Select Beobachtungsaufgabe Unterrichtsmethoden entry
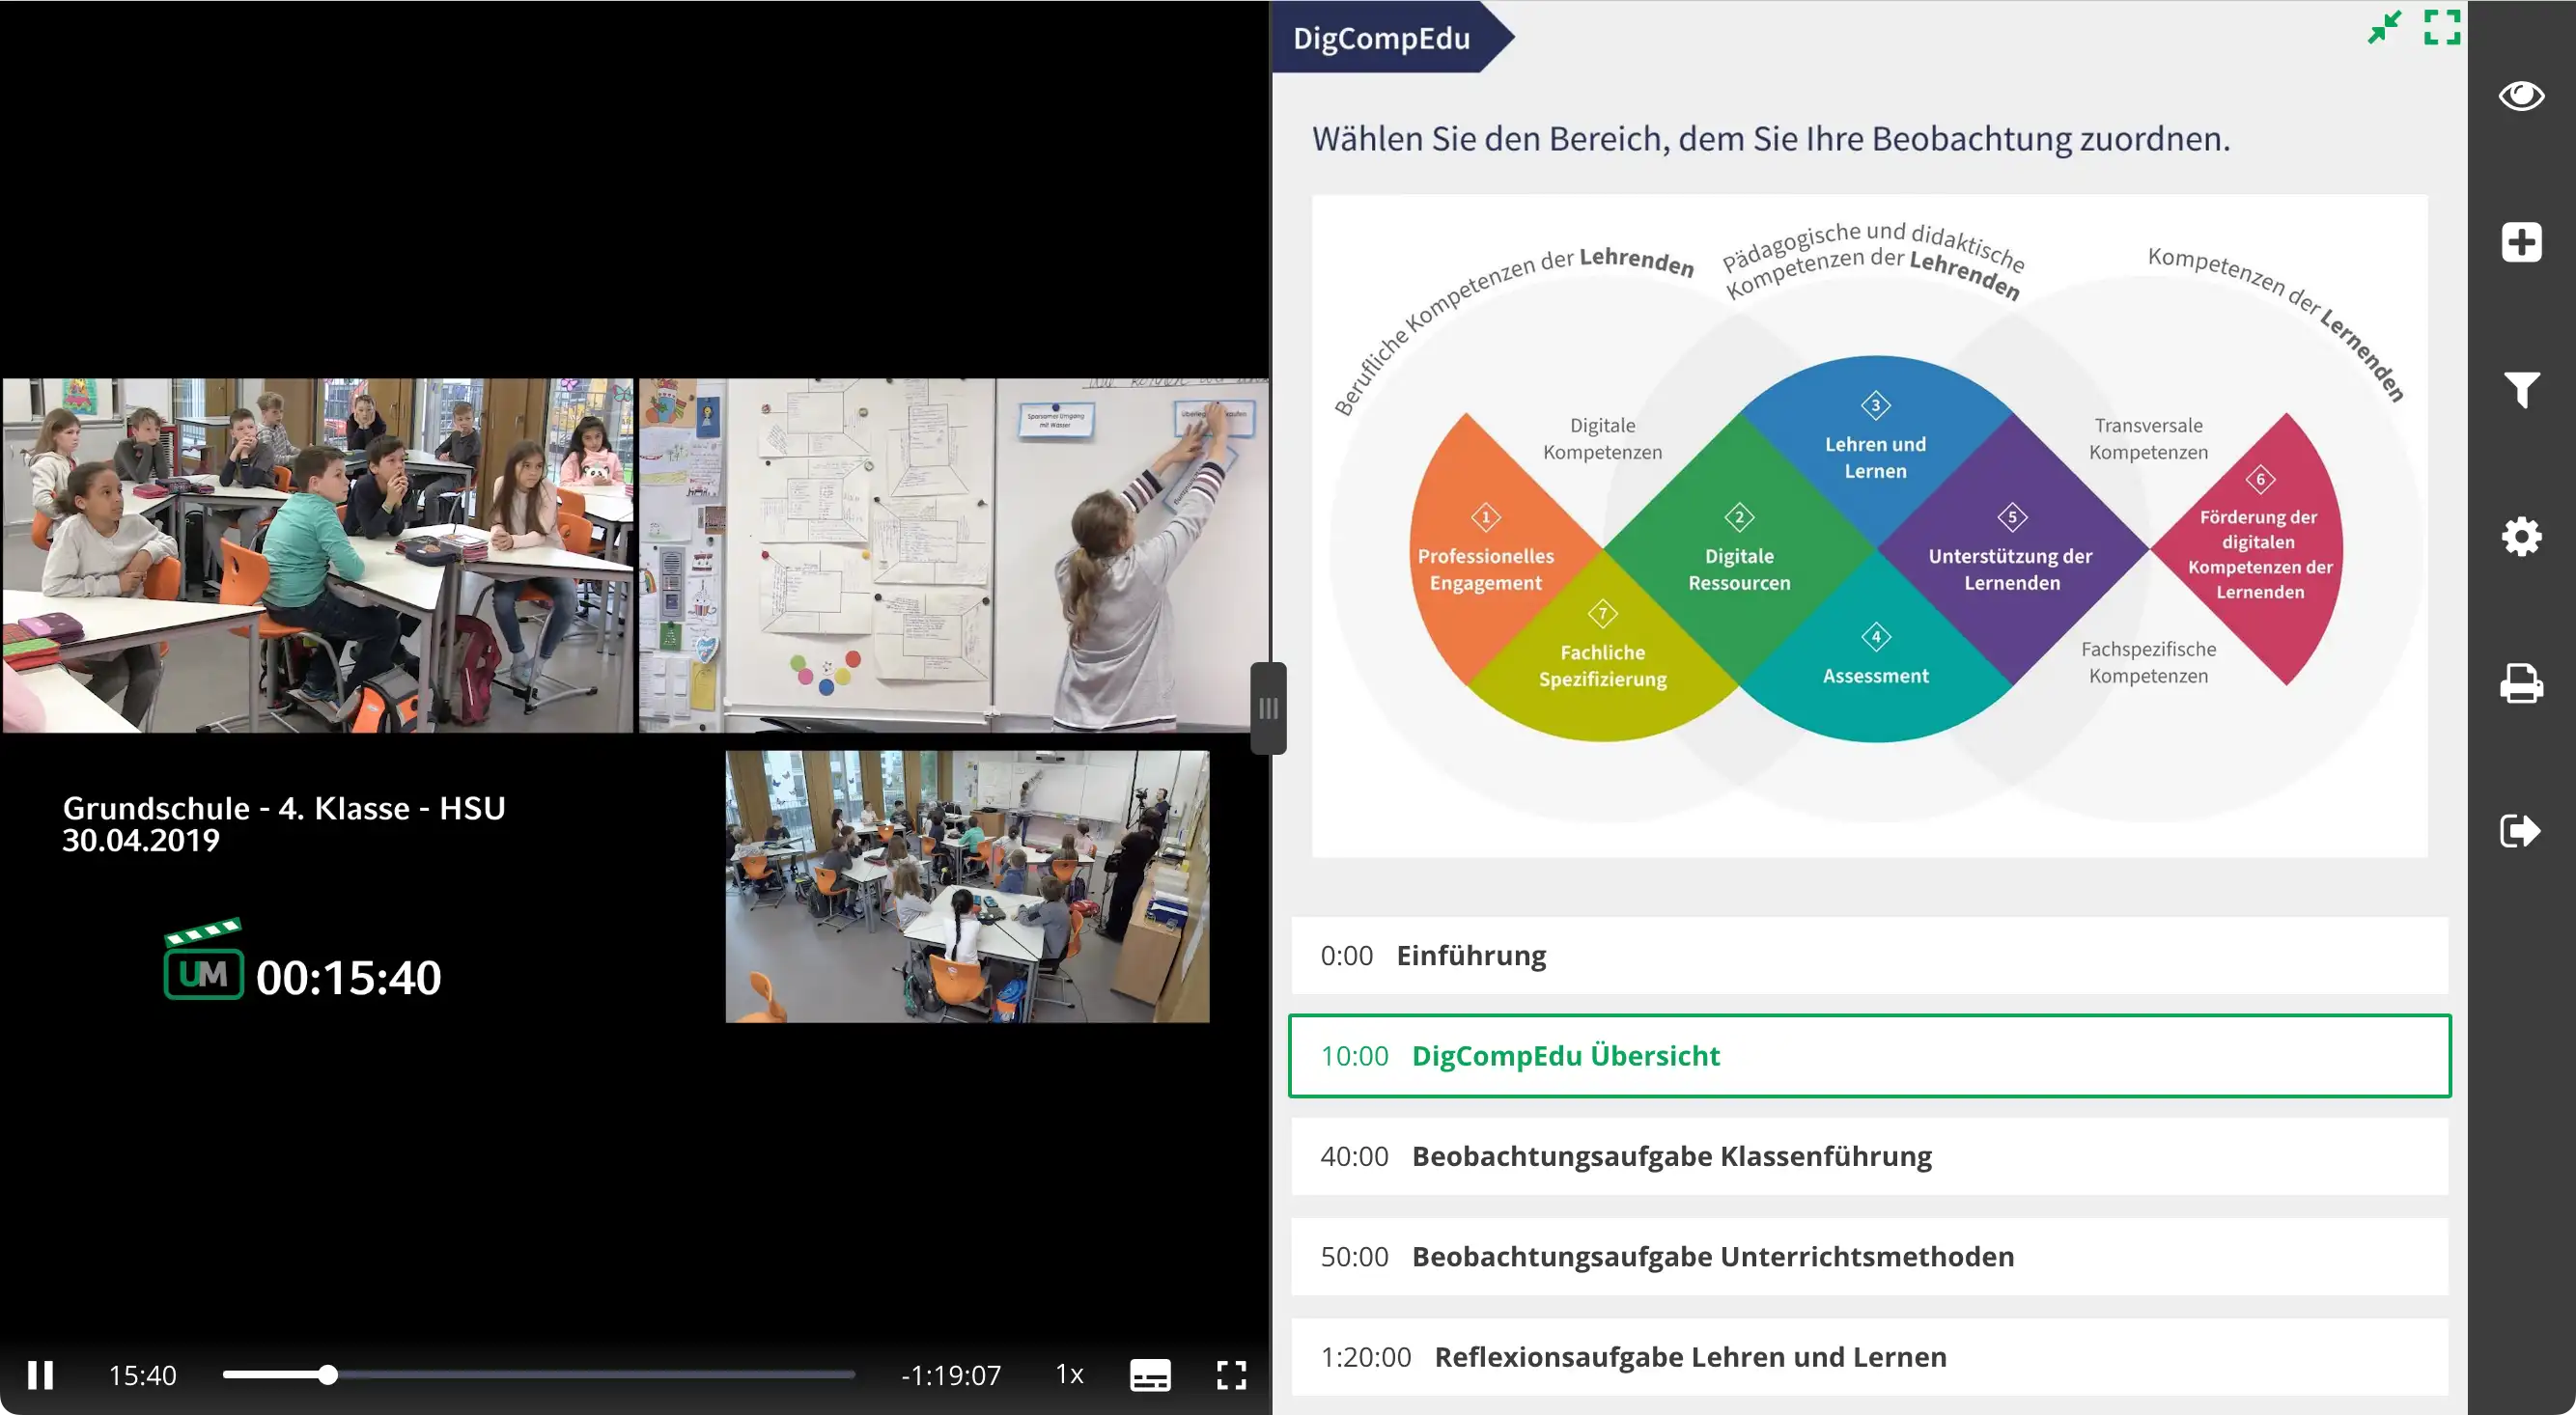The image size is (2576, 1415). pos(1868,1256)
